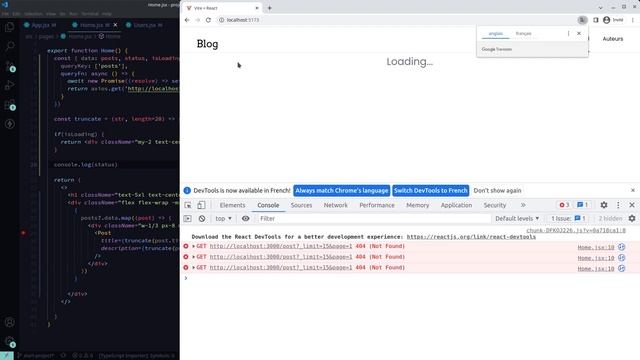This screenshot has width=640, height=360.
Task: Click the Google Translate icon in address bar
Action: [x=582, y=20]
